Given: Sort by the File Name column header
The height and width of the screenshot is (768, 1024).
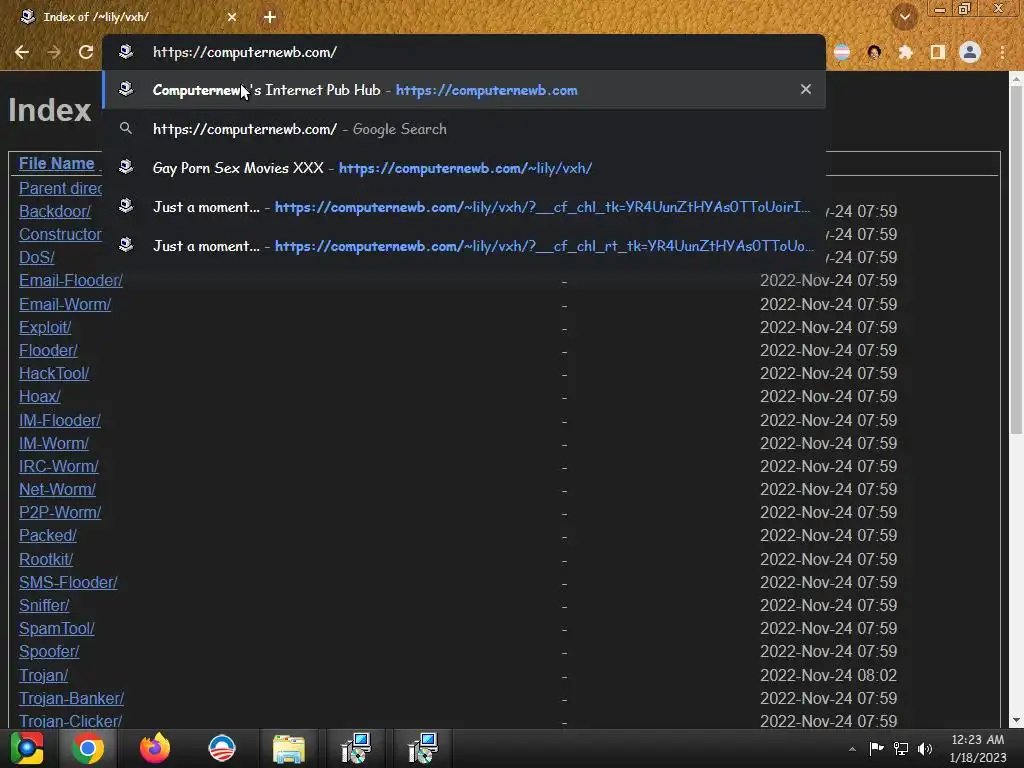Looking at the screenshot, I should click(57, 163).
